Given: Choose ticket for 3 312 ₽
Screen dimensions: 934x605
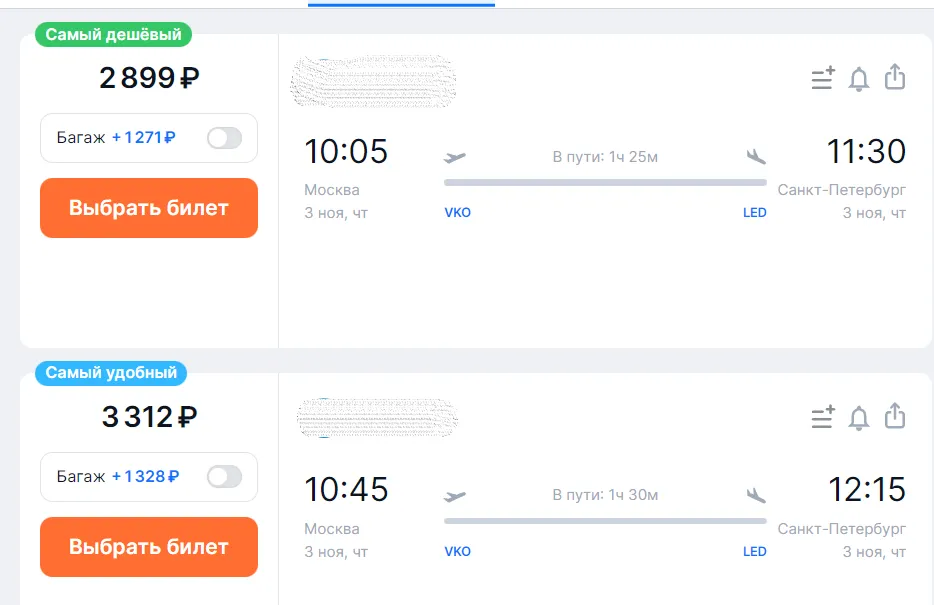Looking at the screenshot, I should click(149, 547).
